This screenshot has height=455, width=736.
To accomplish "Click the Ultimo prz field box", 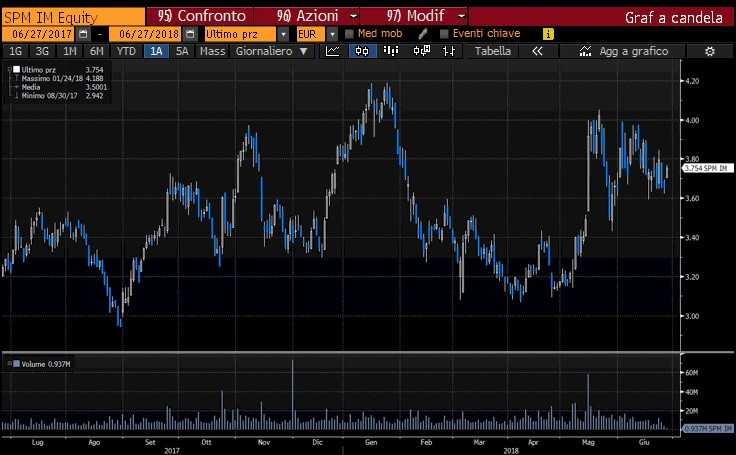I will click(x=241, y=34).
